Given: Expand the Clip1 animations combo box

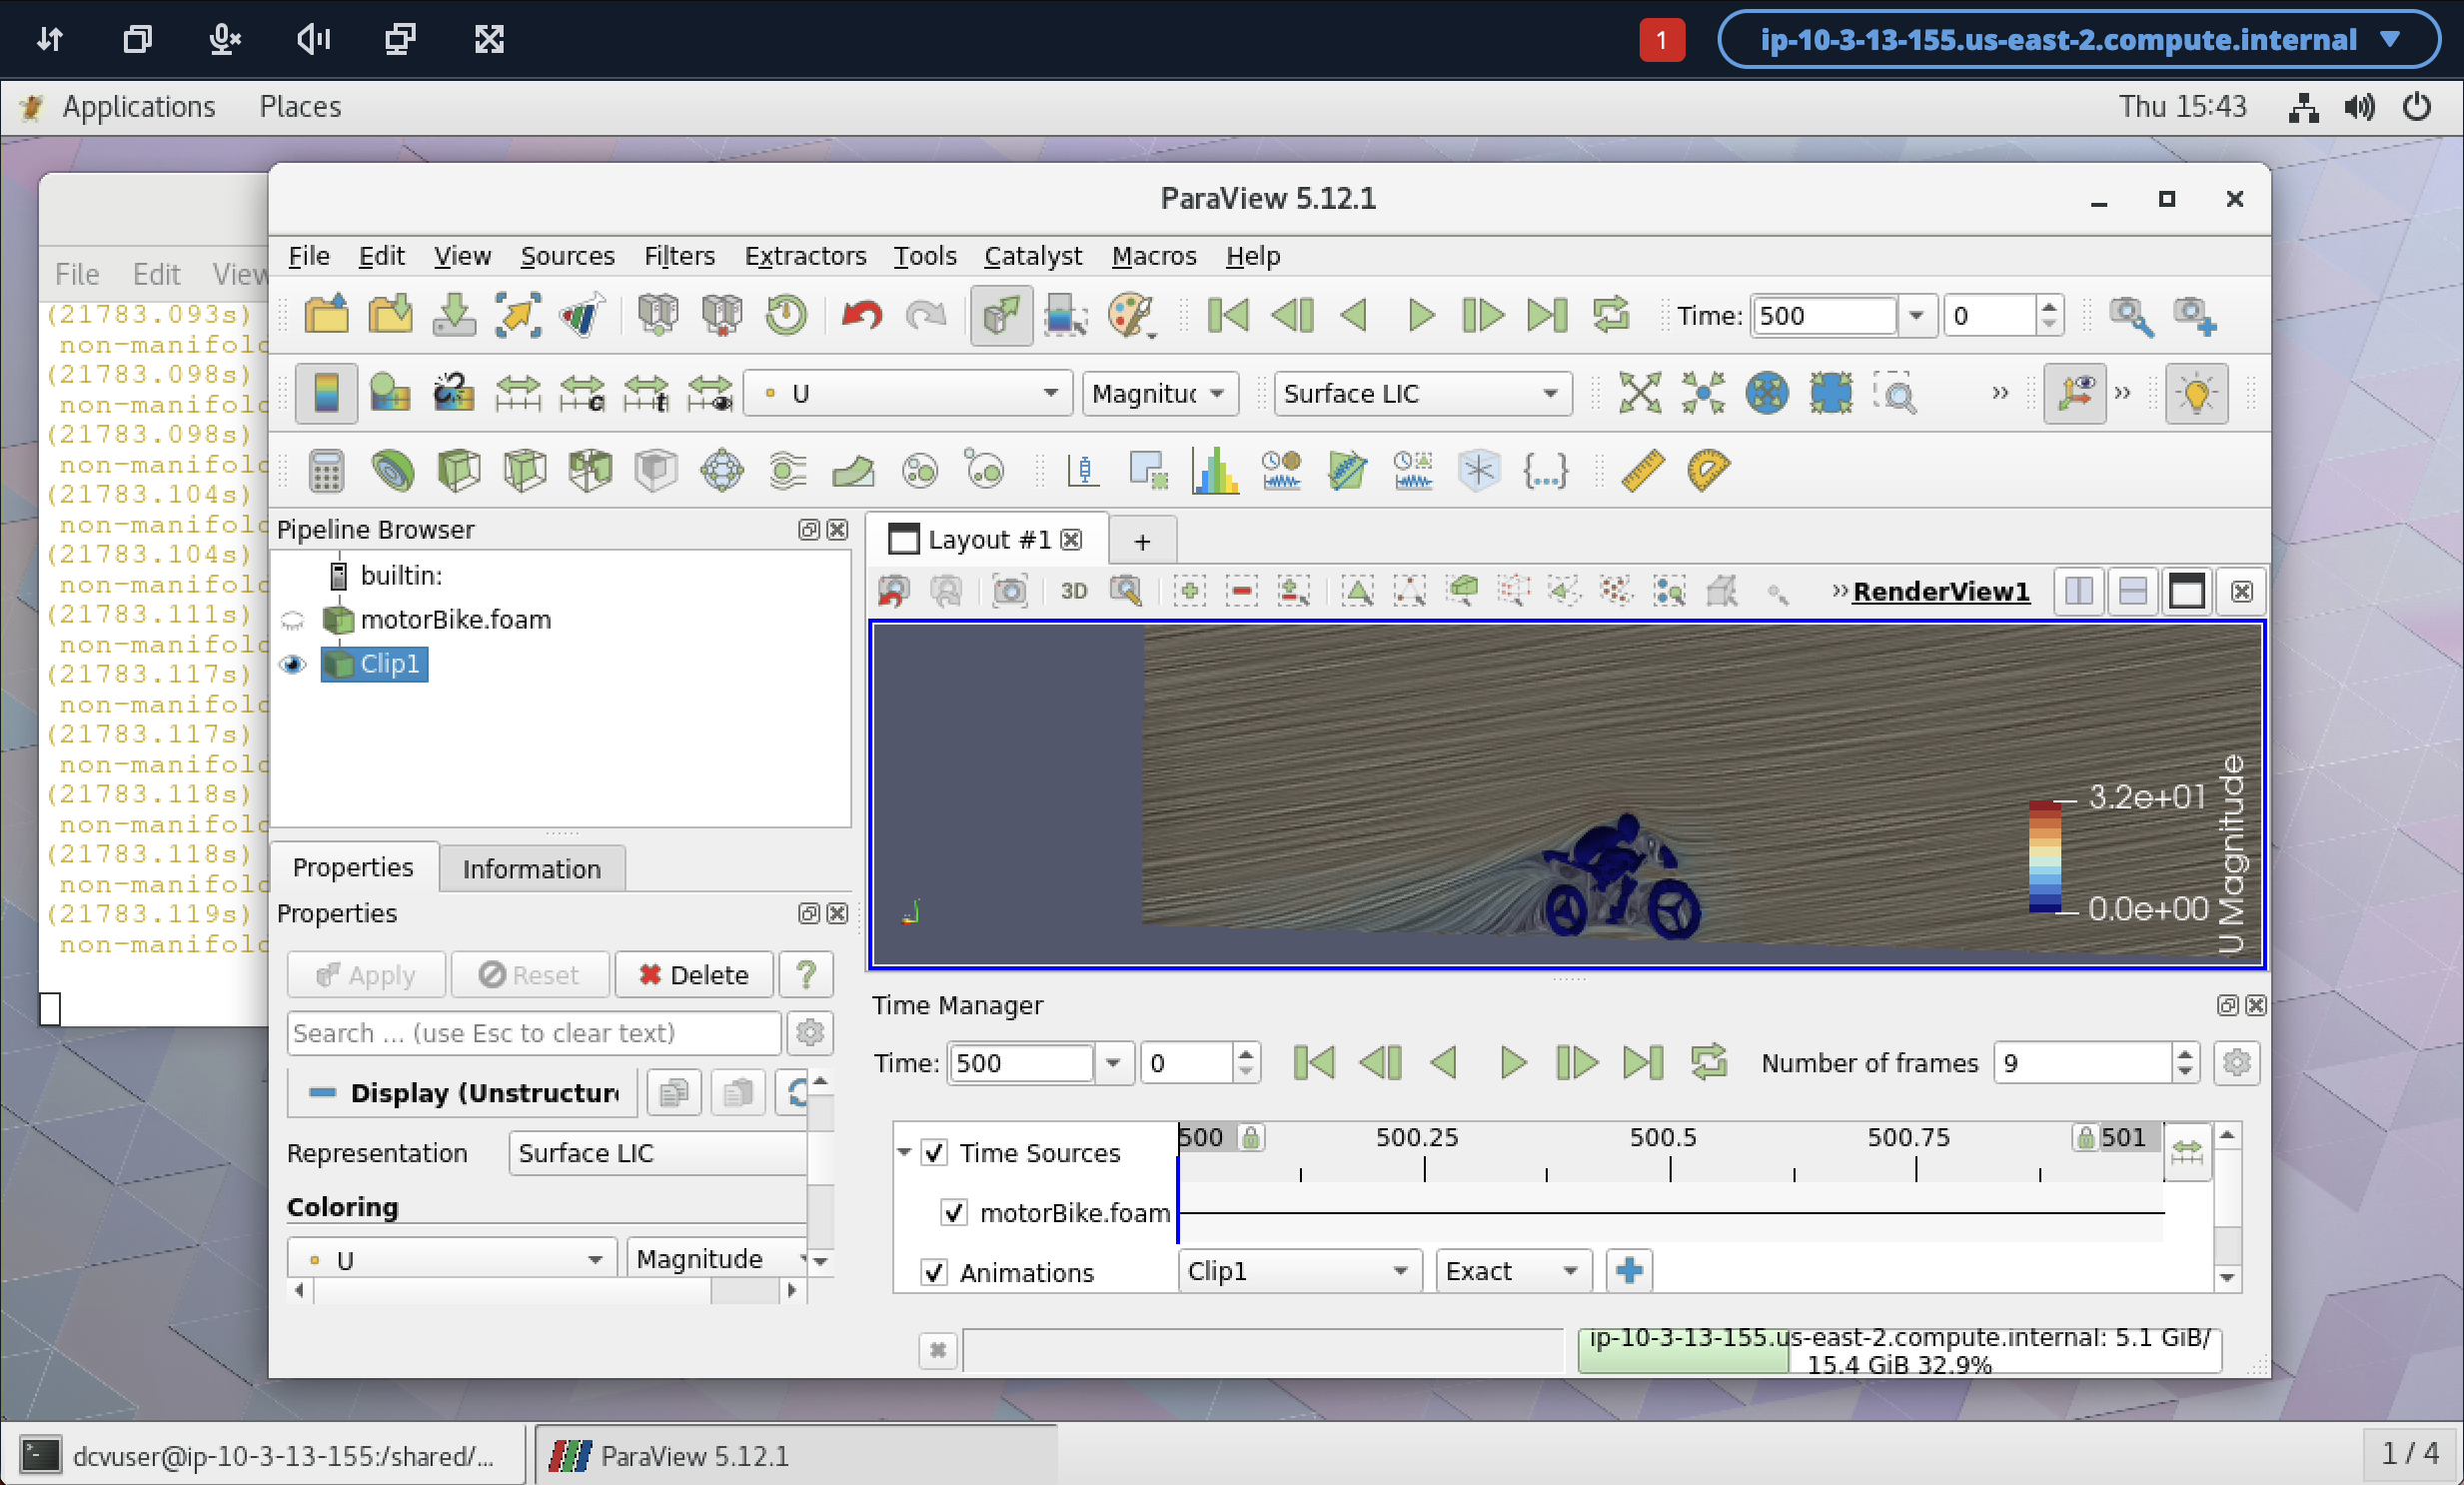Looking at the screenshot, I should coord(1298,1271).
